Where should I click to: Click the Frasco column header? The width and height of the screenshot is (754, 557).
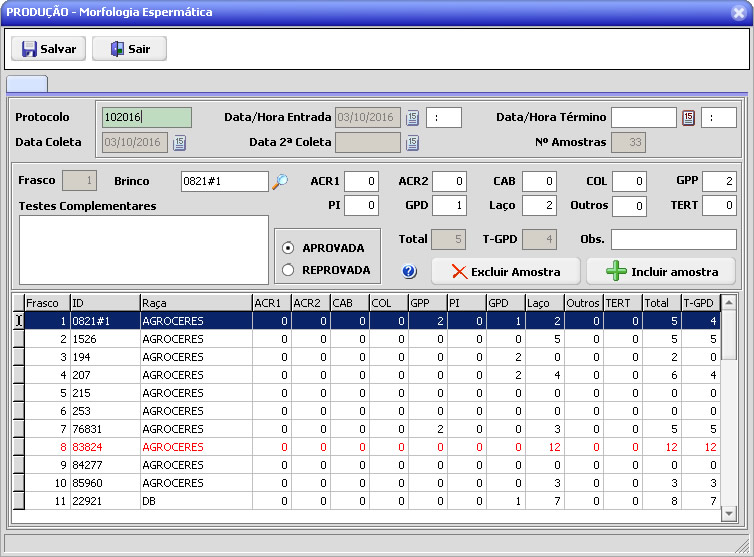[47, 303]
